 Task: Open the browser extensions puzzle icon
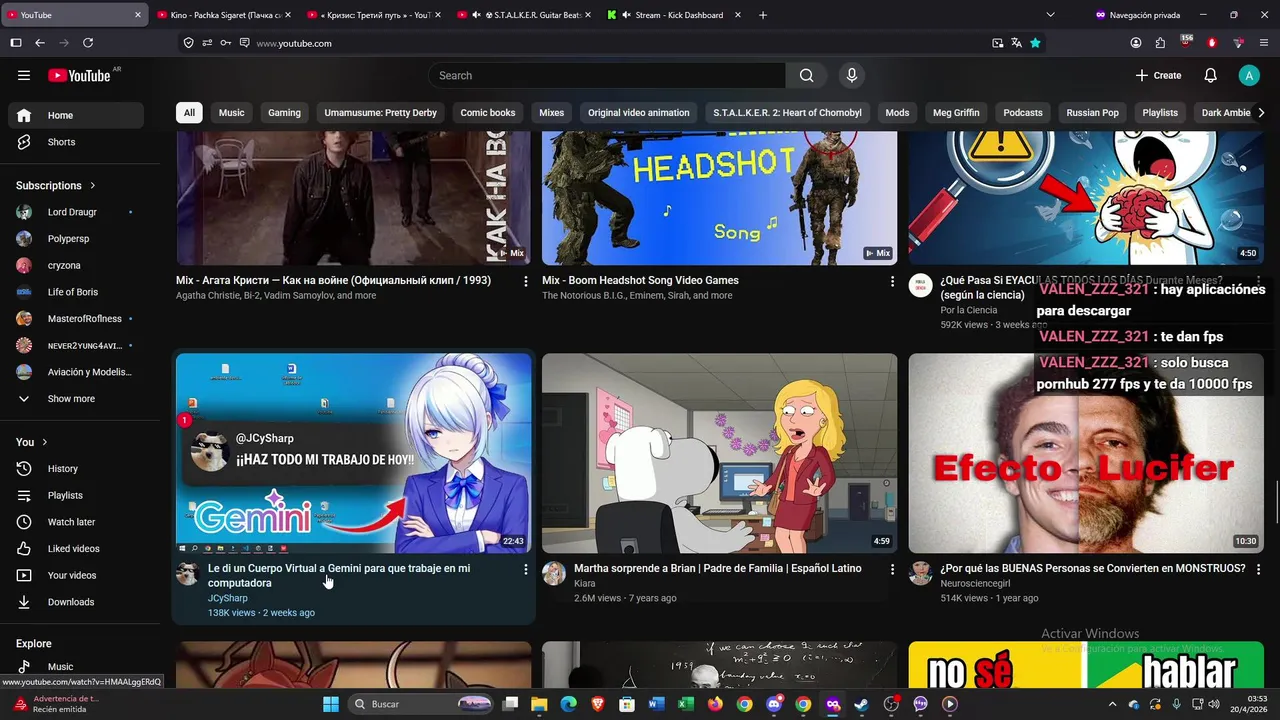click(x=1160, y=43)
